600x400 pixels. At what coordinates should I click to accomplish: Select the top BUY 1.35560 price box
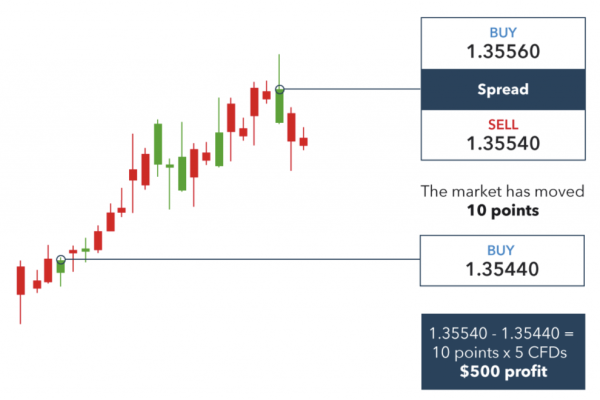pos(503,43)
